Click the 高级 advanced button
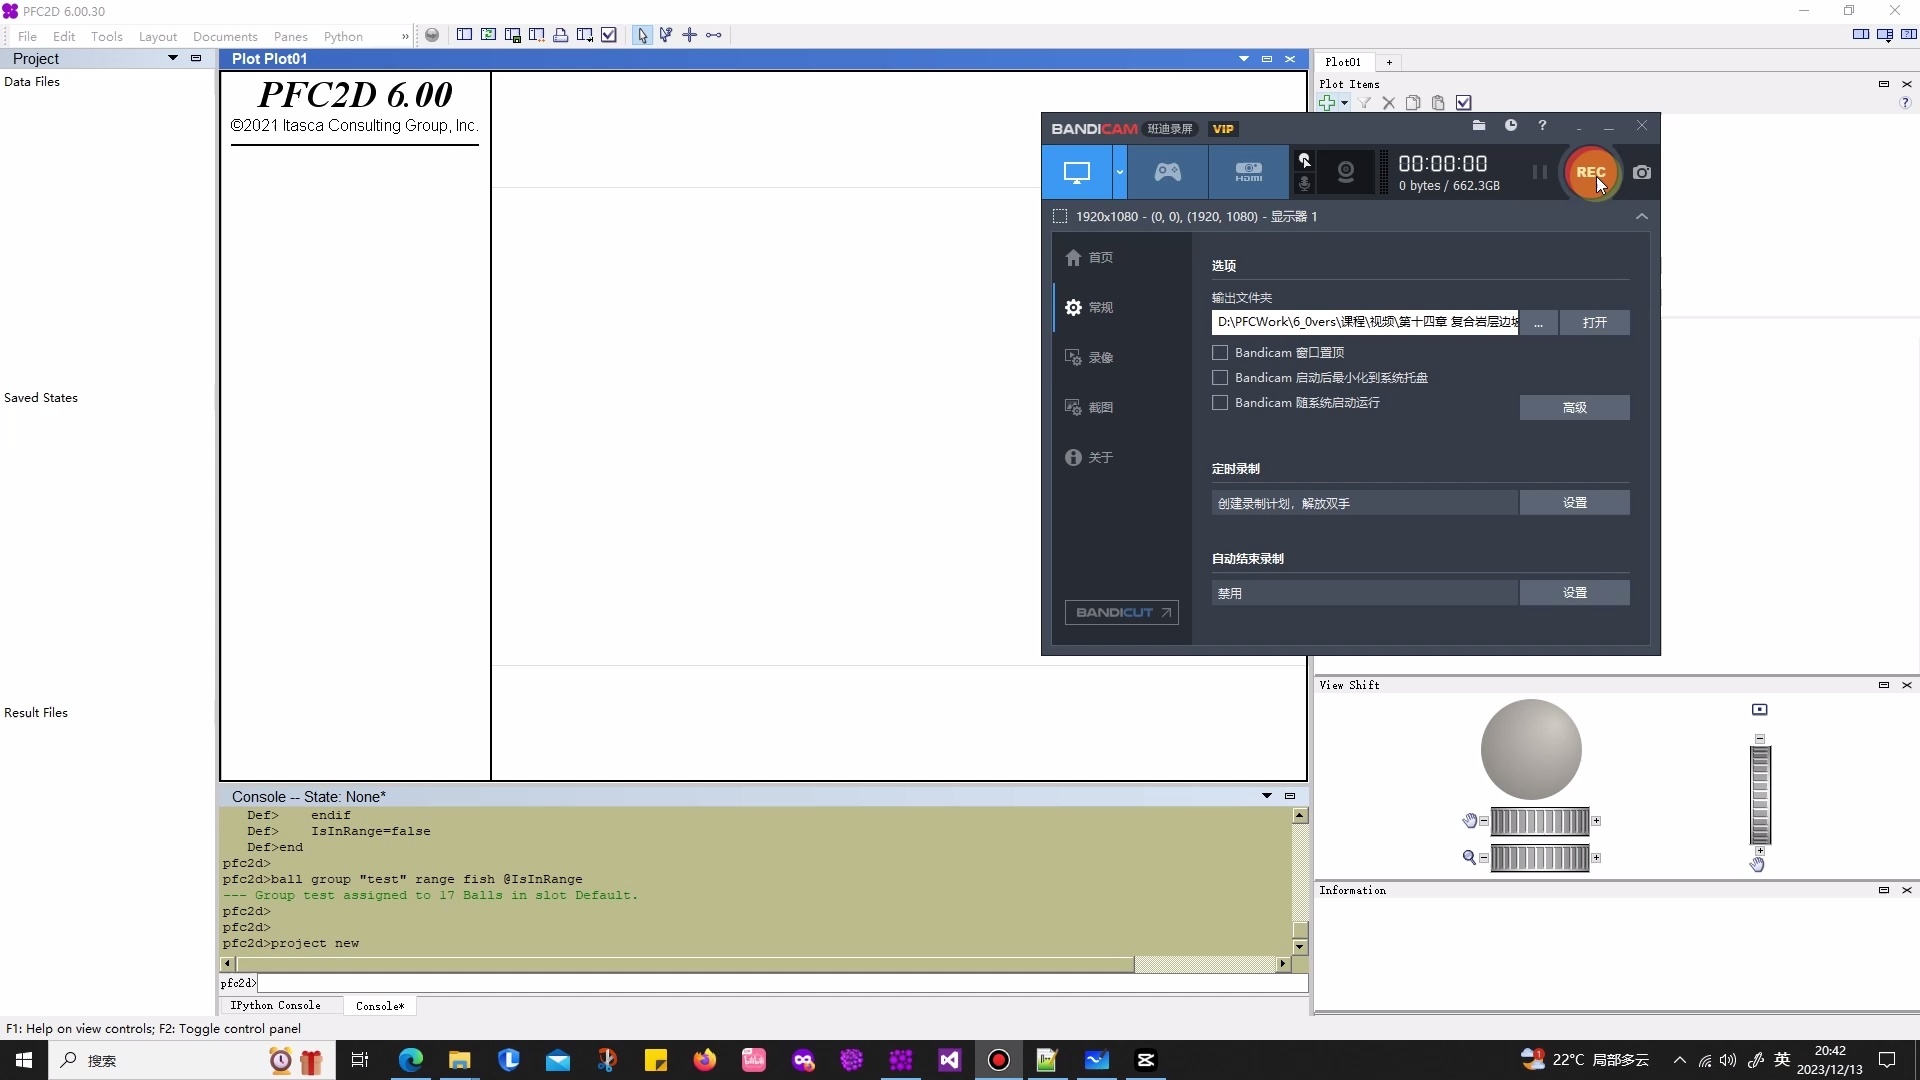This screenshot has width=1920, height=1080. (1574, 407)
